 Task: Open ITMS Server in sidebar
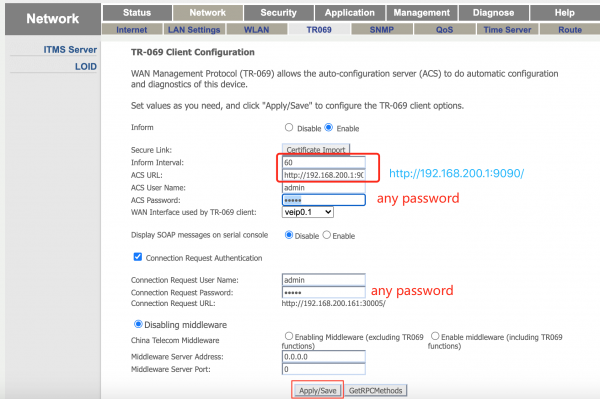pos(70,50)
